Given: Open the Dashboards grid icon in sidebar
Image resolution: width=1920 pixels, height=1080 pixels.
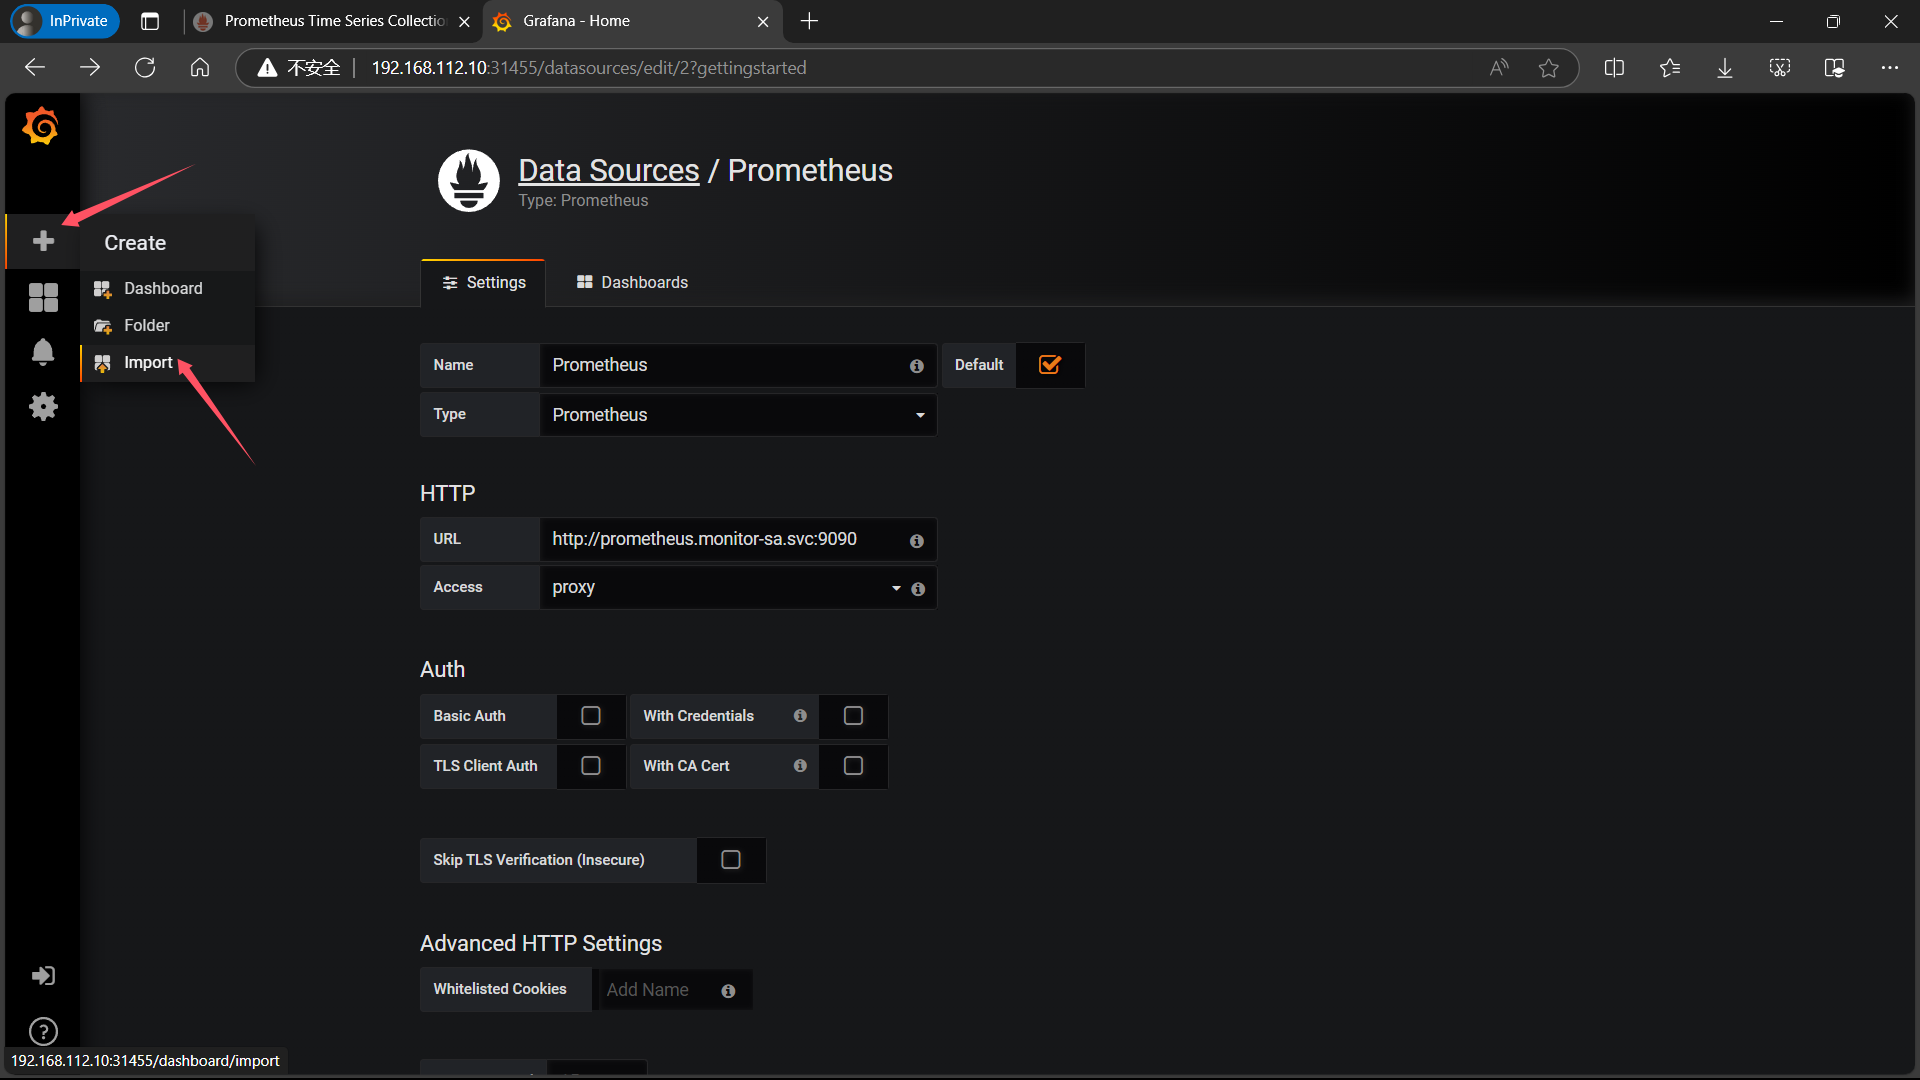Looking at the screenshot, I should tap(43, 297).
